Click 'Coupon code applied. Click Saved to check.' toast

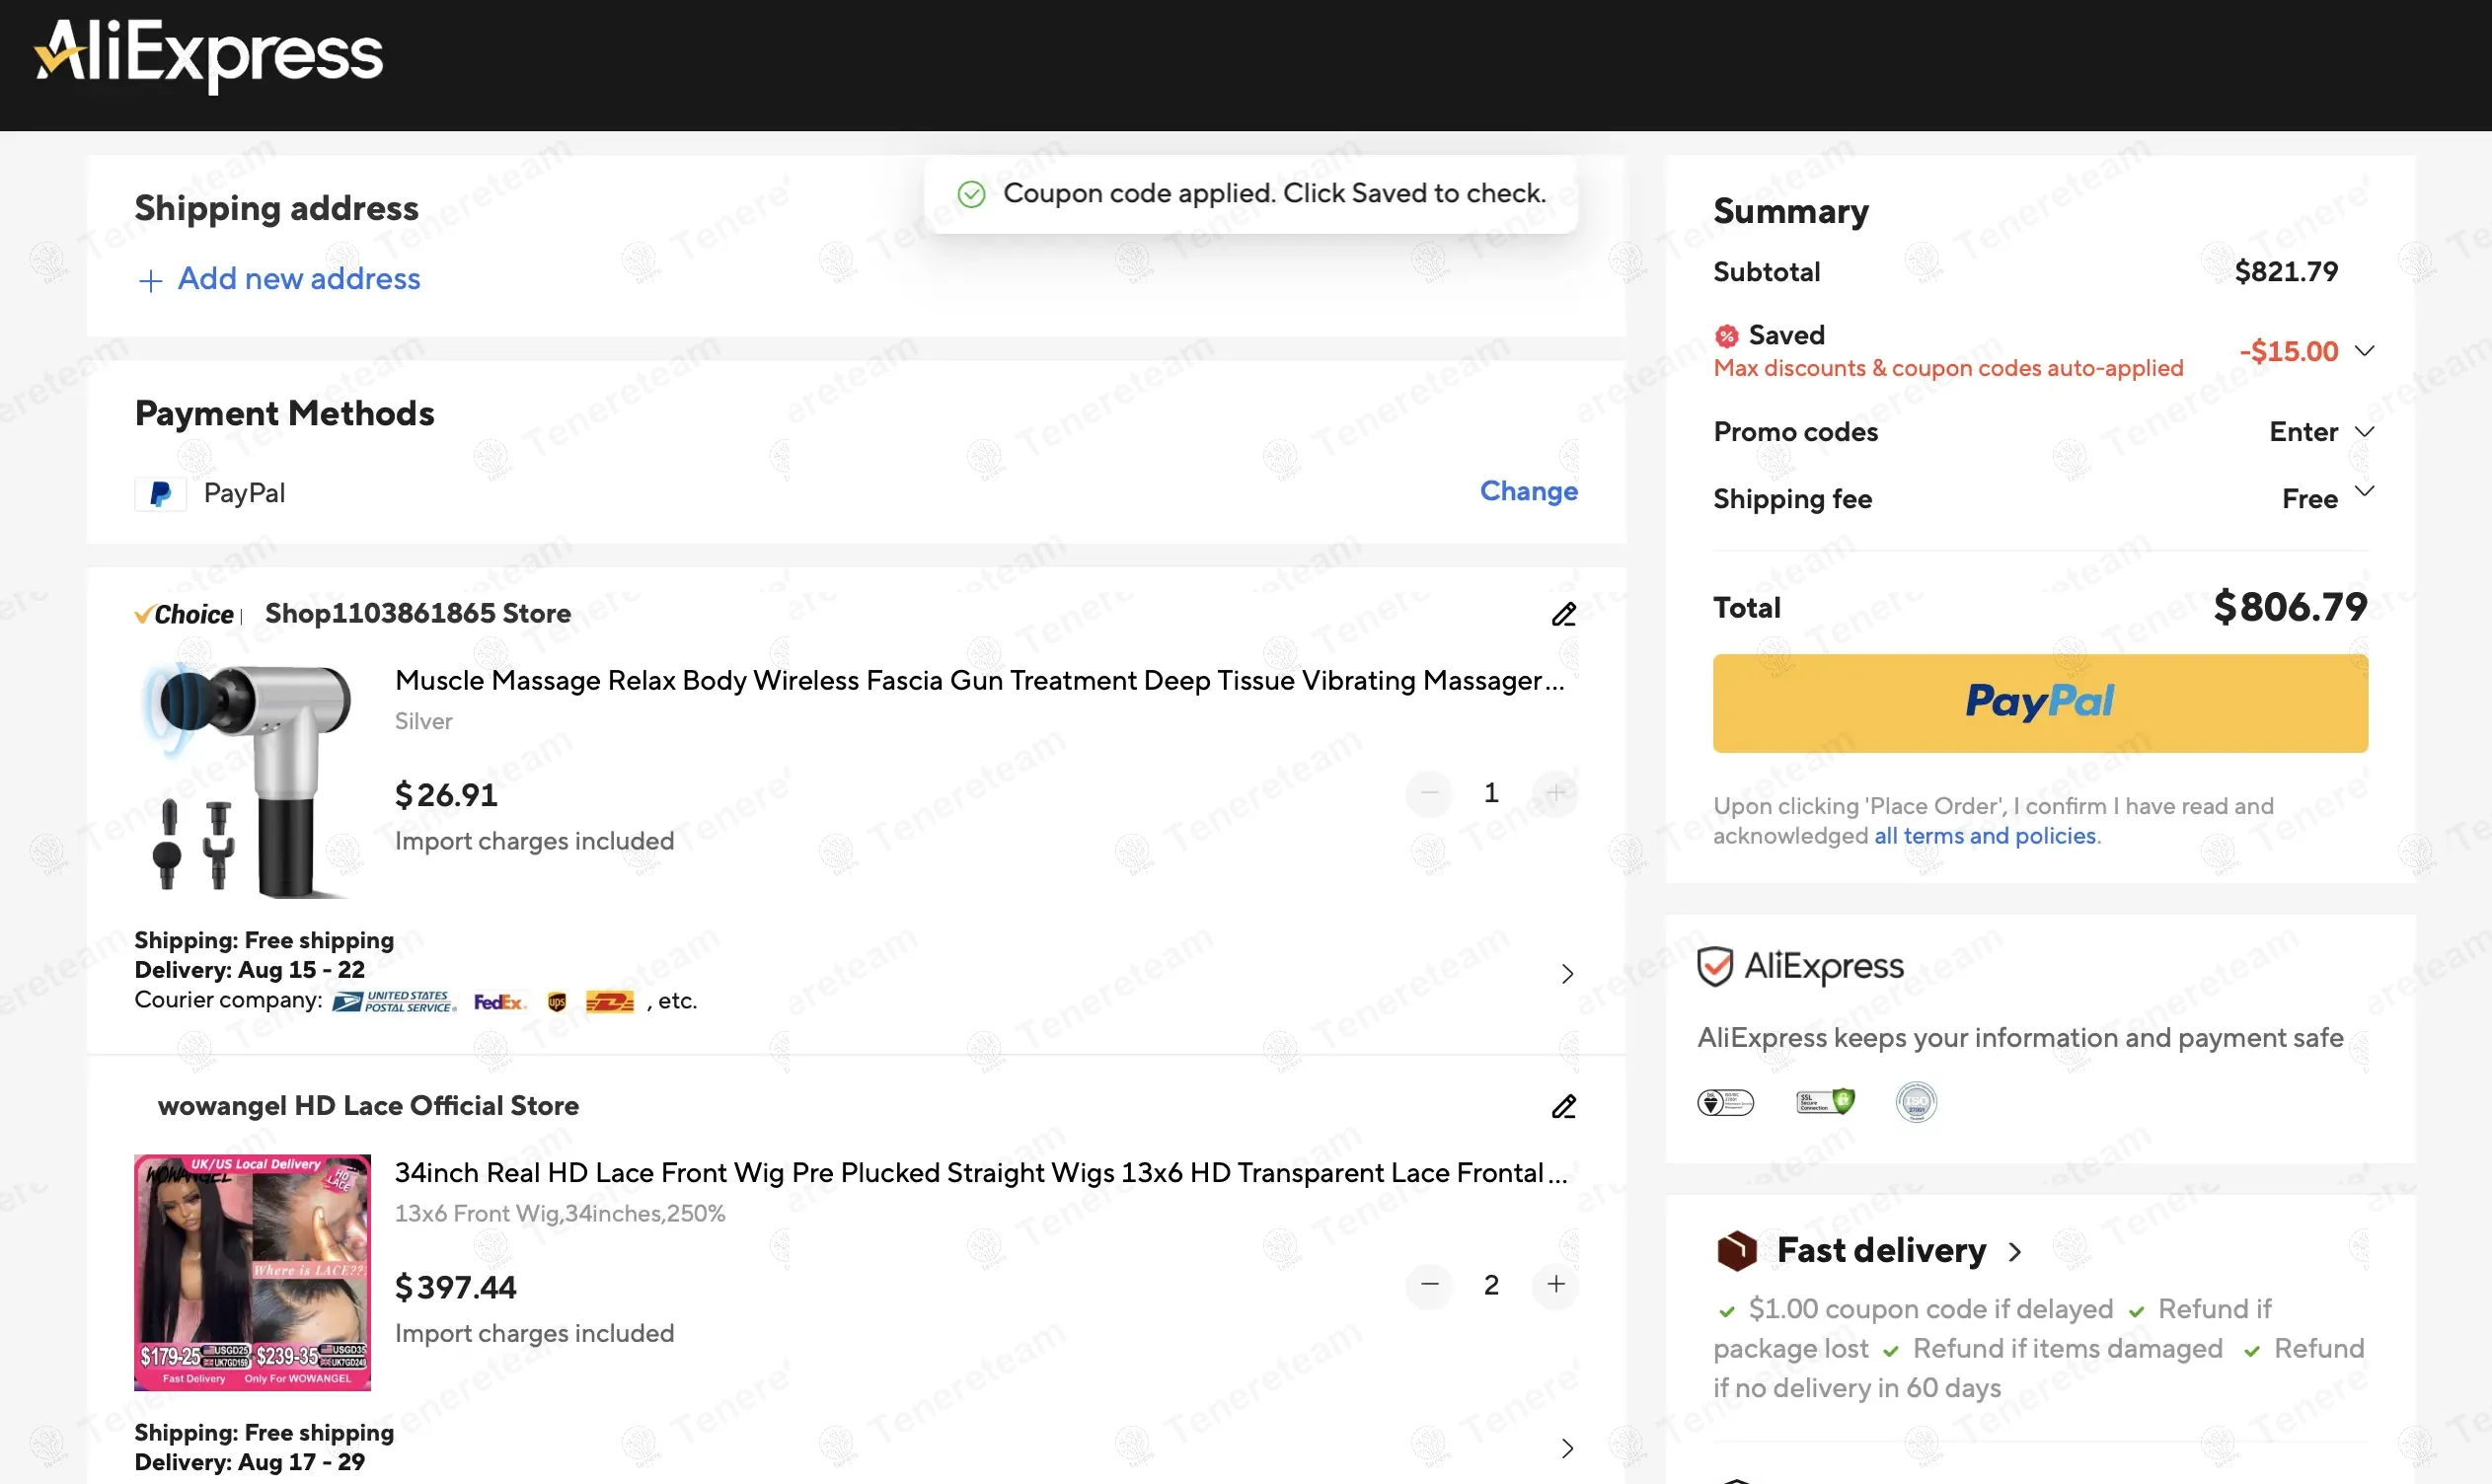pos(1251,194)
